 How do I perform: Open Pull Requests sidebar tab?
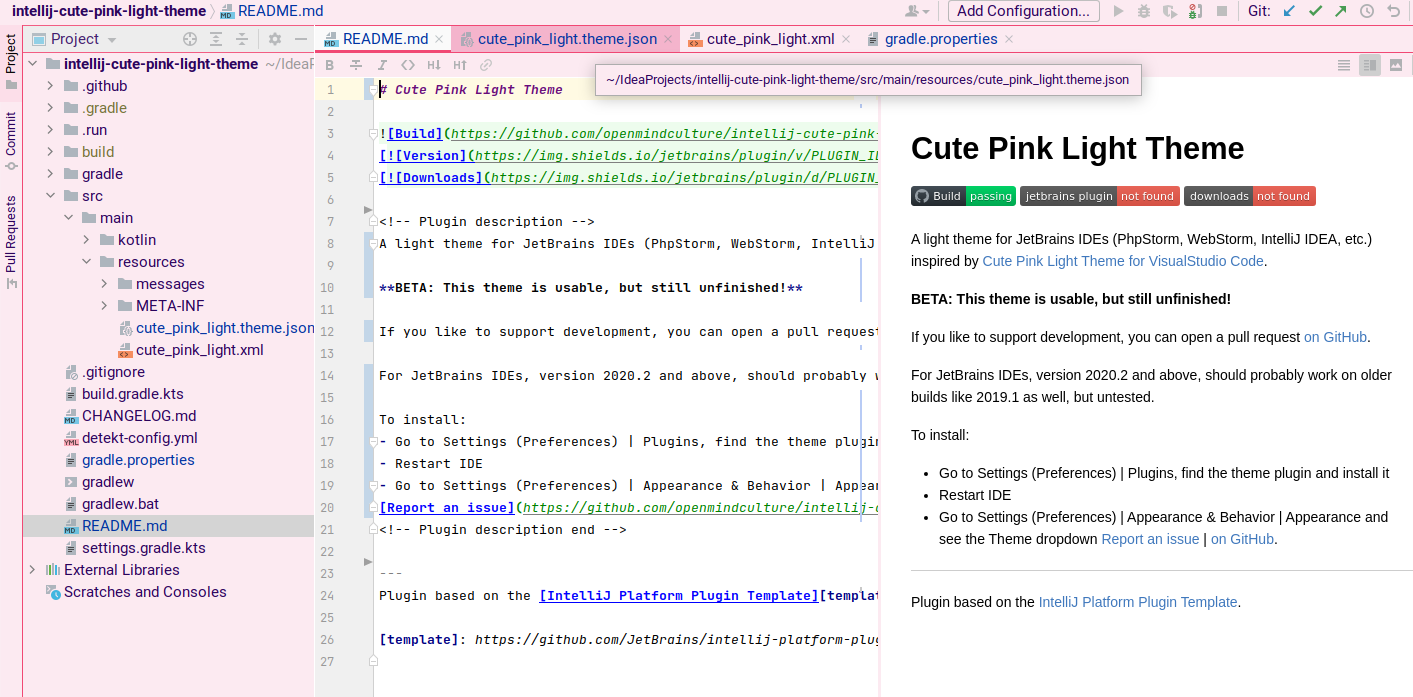pos(11,241)
